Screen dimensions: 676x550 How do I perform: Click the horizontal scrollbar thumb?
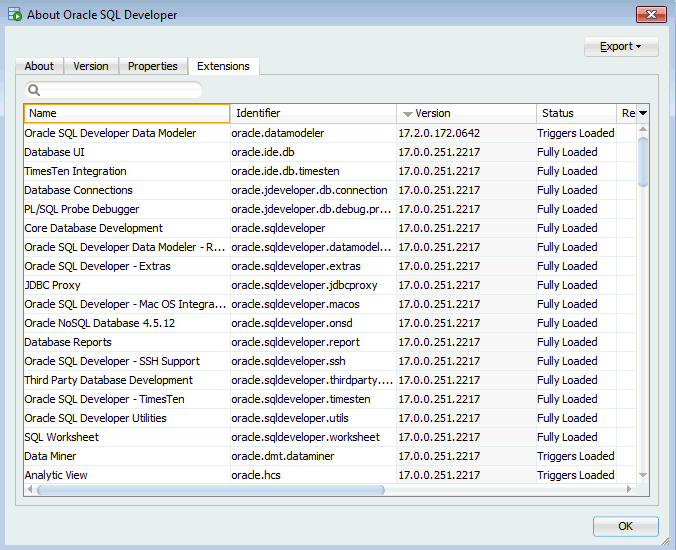pos(211,490)
